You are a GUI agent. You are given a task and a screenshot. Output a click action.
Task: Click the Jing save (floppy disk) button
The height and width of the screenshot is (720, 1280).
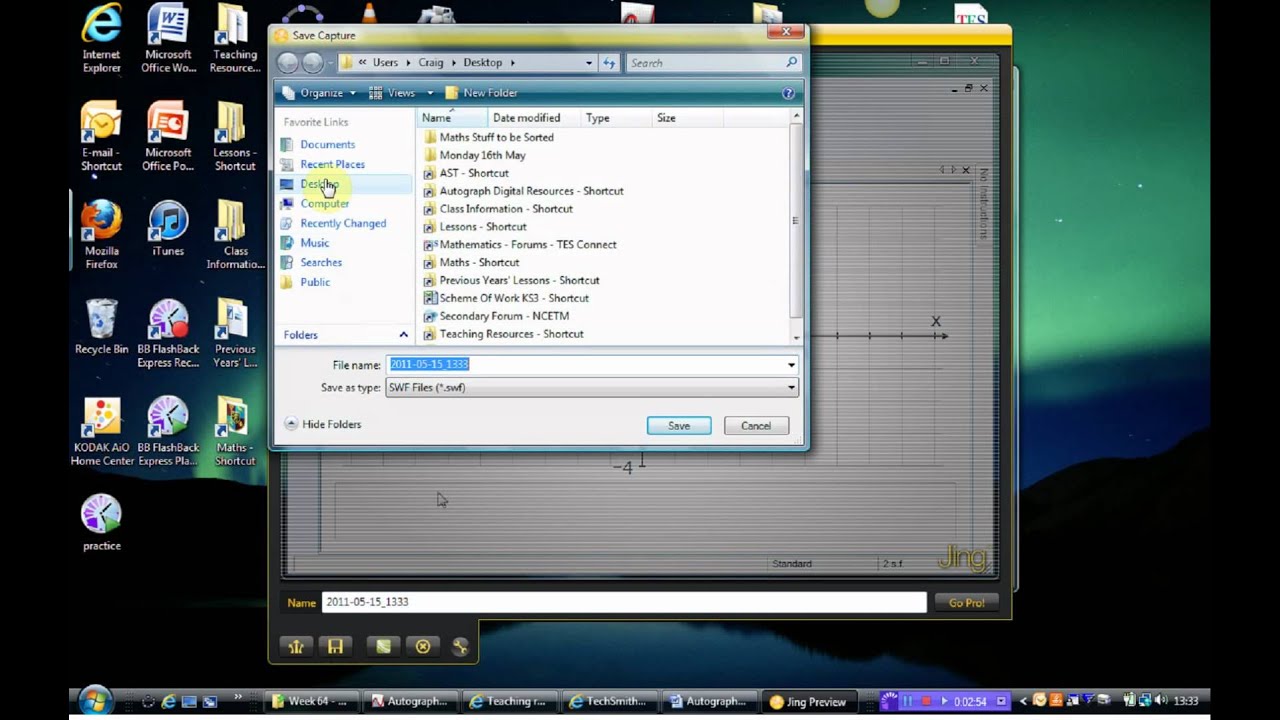[x=335, y=647]
